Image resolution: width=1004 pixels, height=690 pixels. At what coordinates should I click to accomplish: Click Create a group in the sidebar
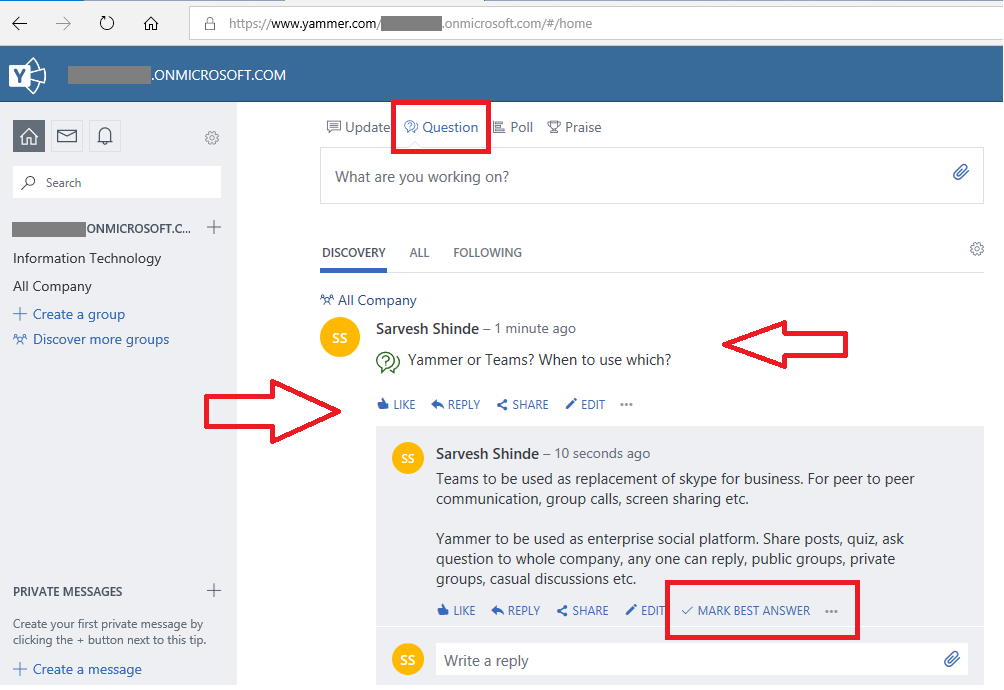[x=68, y=313]
